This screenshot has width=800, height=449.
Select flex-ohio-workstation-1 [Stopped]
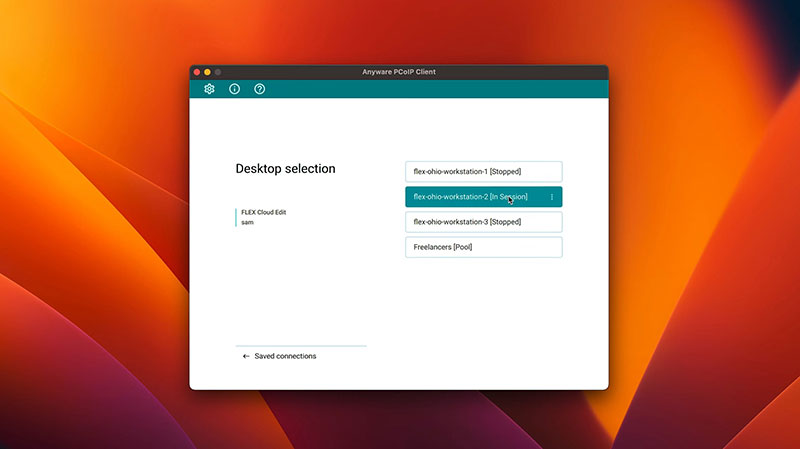(x=483, y=172)
